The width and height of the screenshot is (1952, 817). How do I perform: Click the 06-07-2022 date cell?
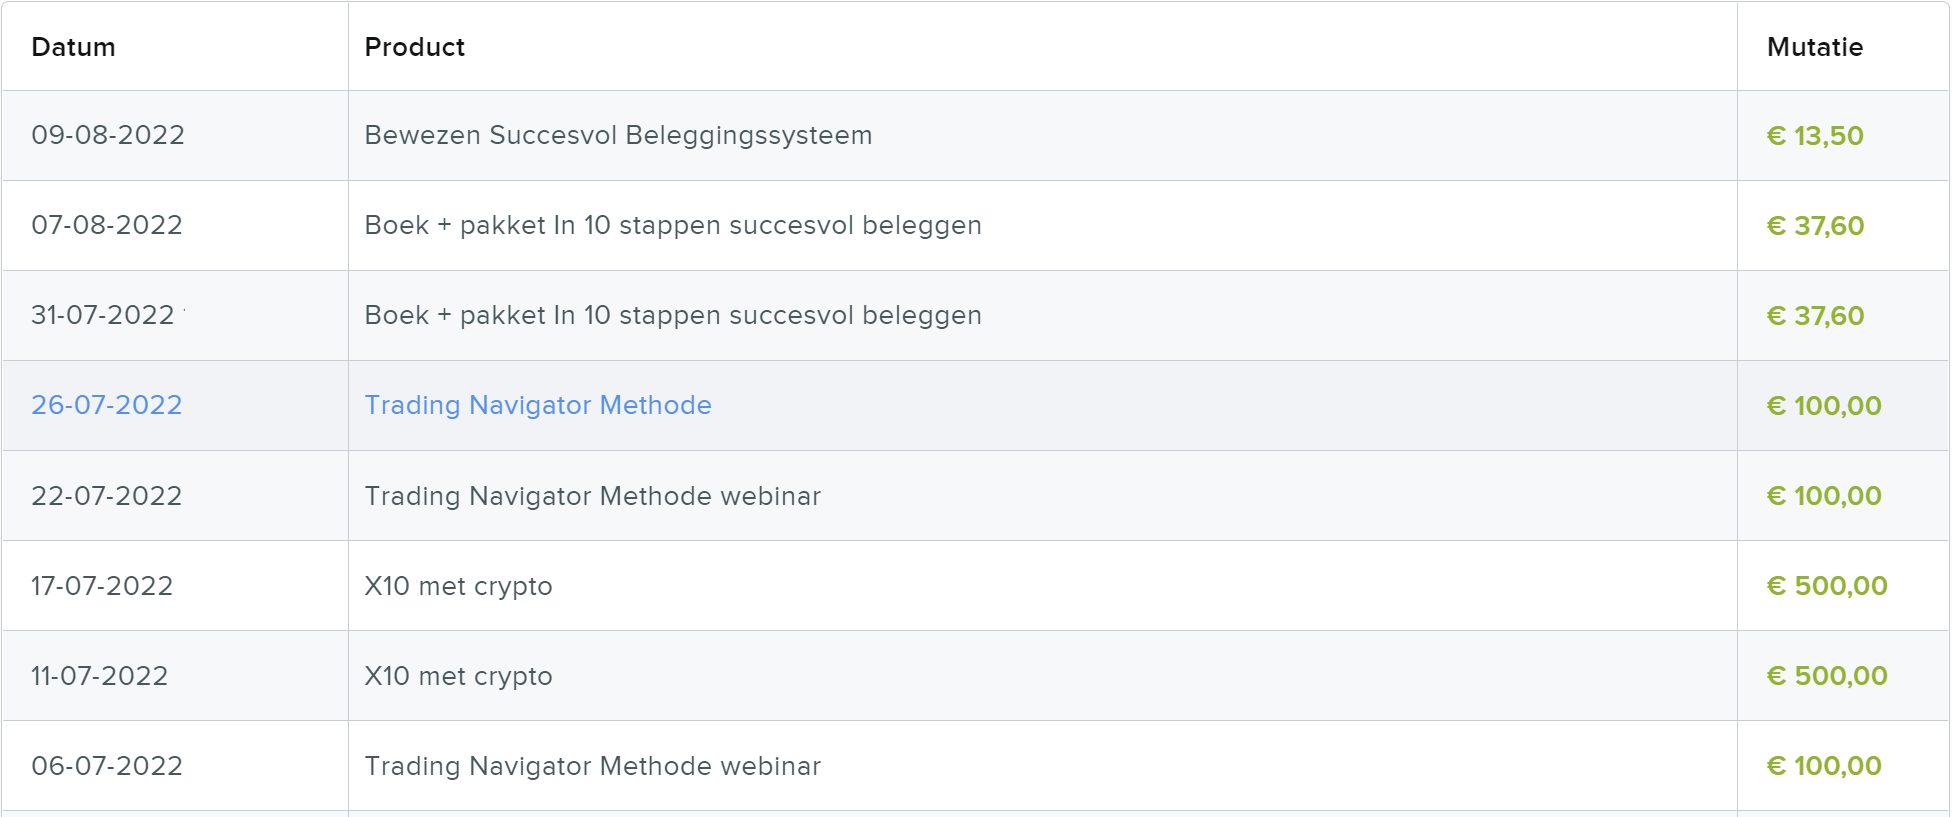pos(107,766)
